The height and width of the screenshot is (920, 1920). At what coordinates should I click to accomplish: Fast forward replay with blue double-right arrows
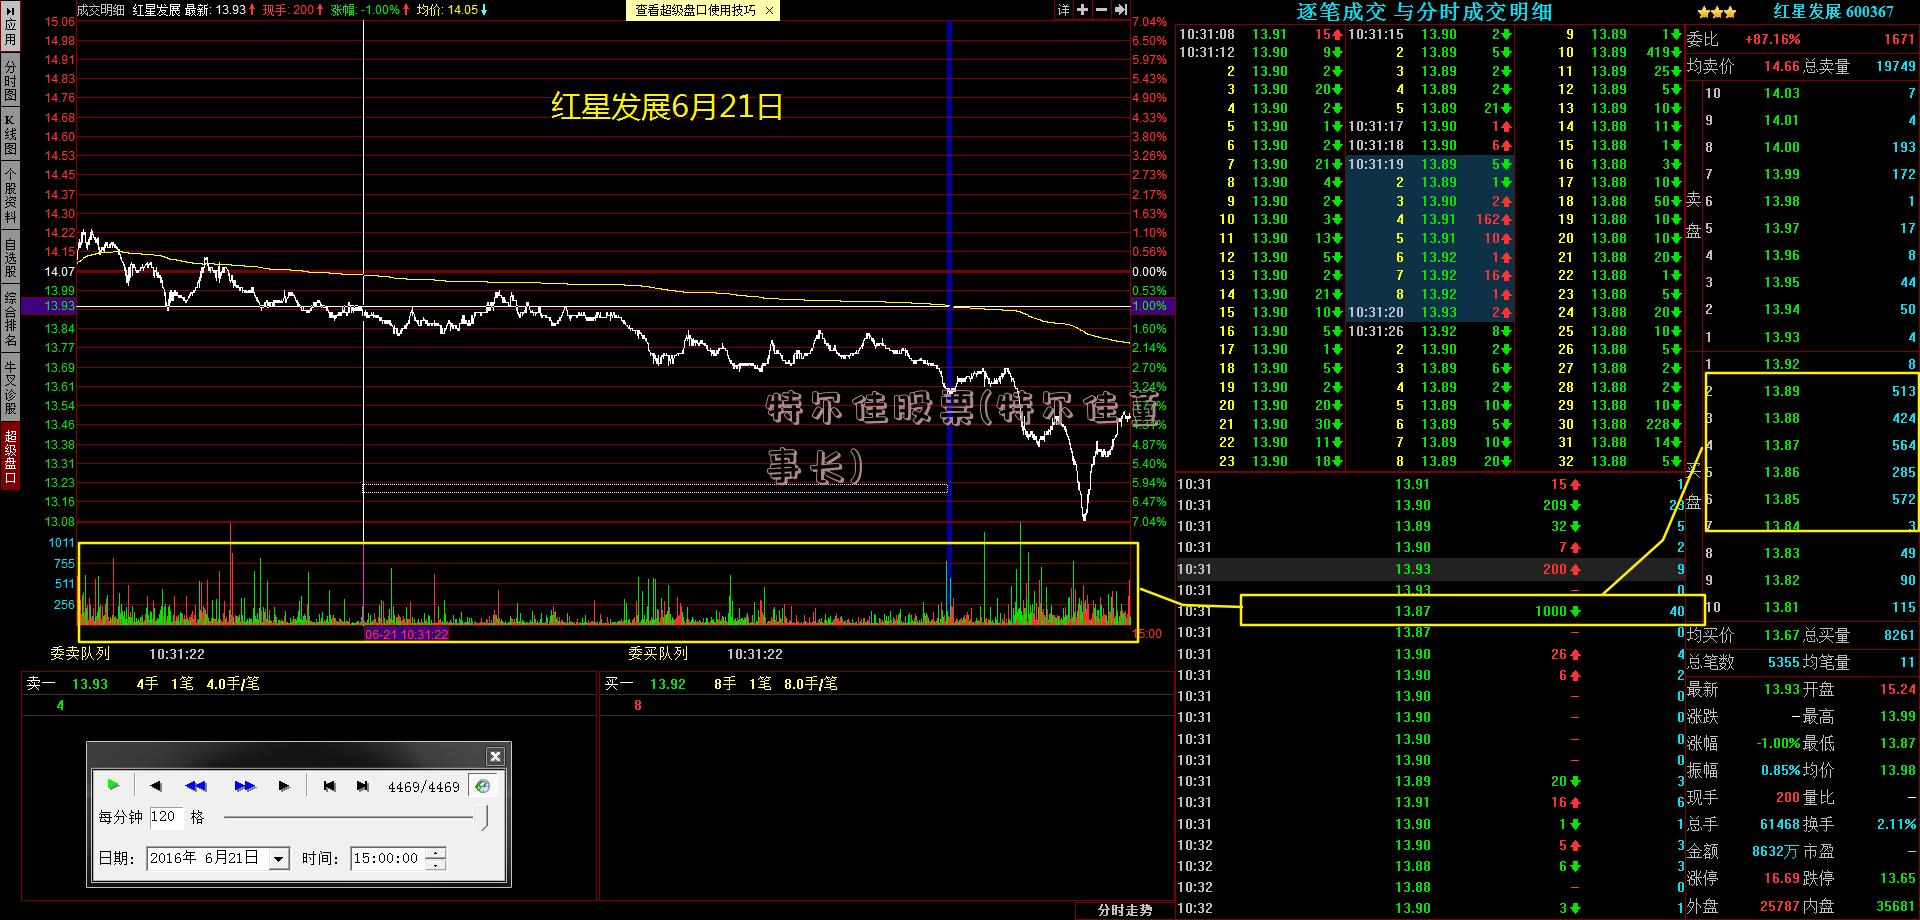click(x=245, y=786)
